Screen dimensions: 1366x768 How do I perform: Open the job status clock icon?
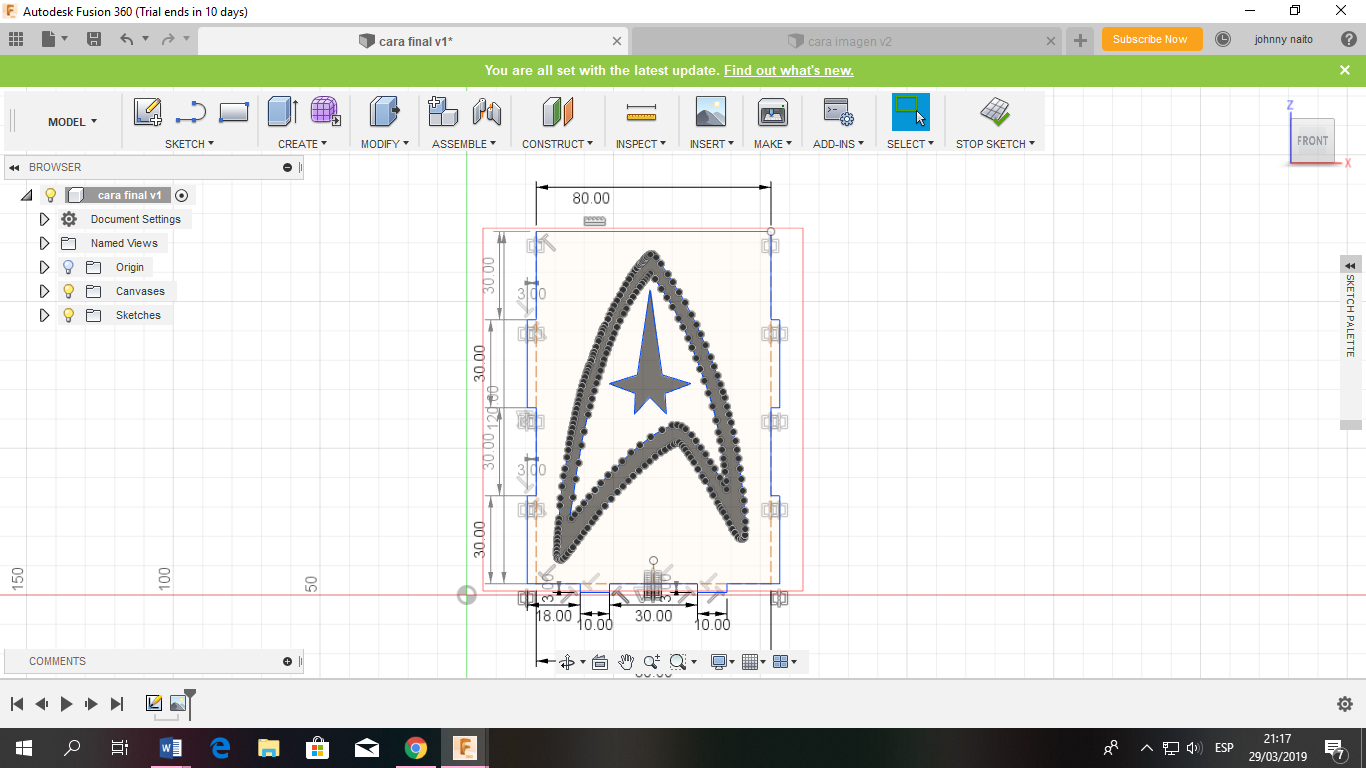point(1222,39)
